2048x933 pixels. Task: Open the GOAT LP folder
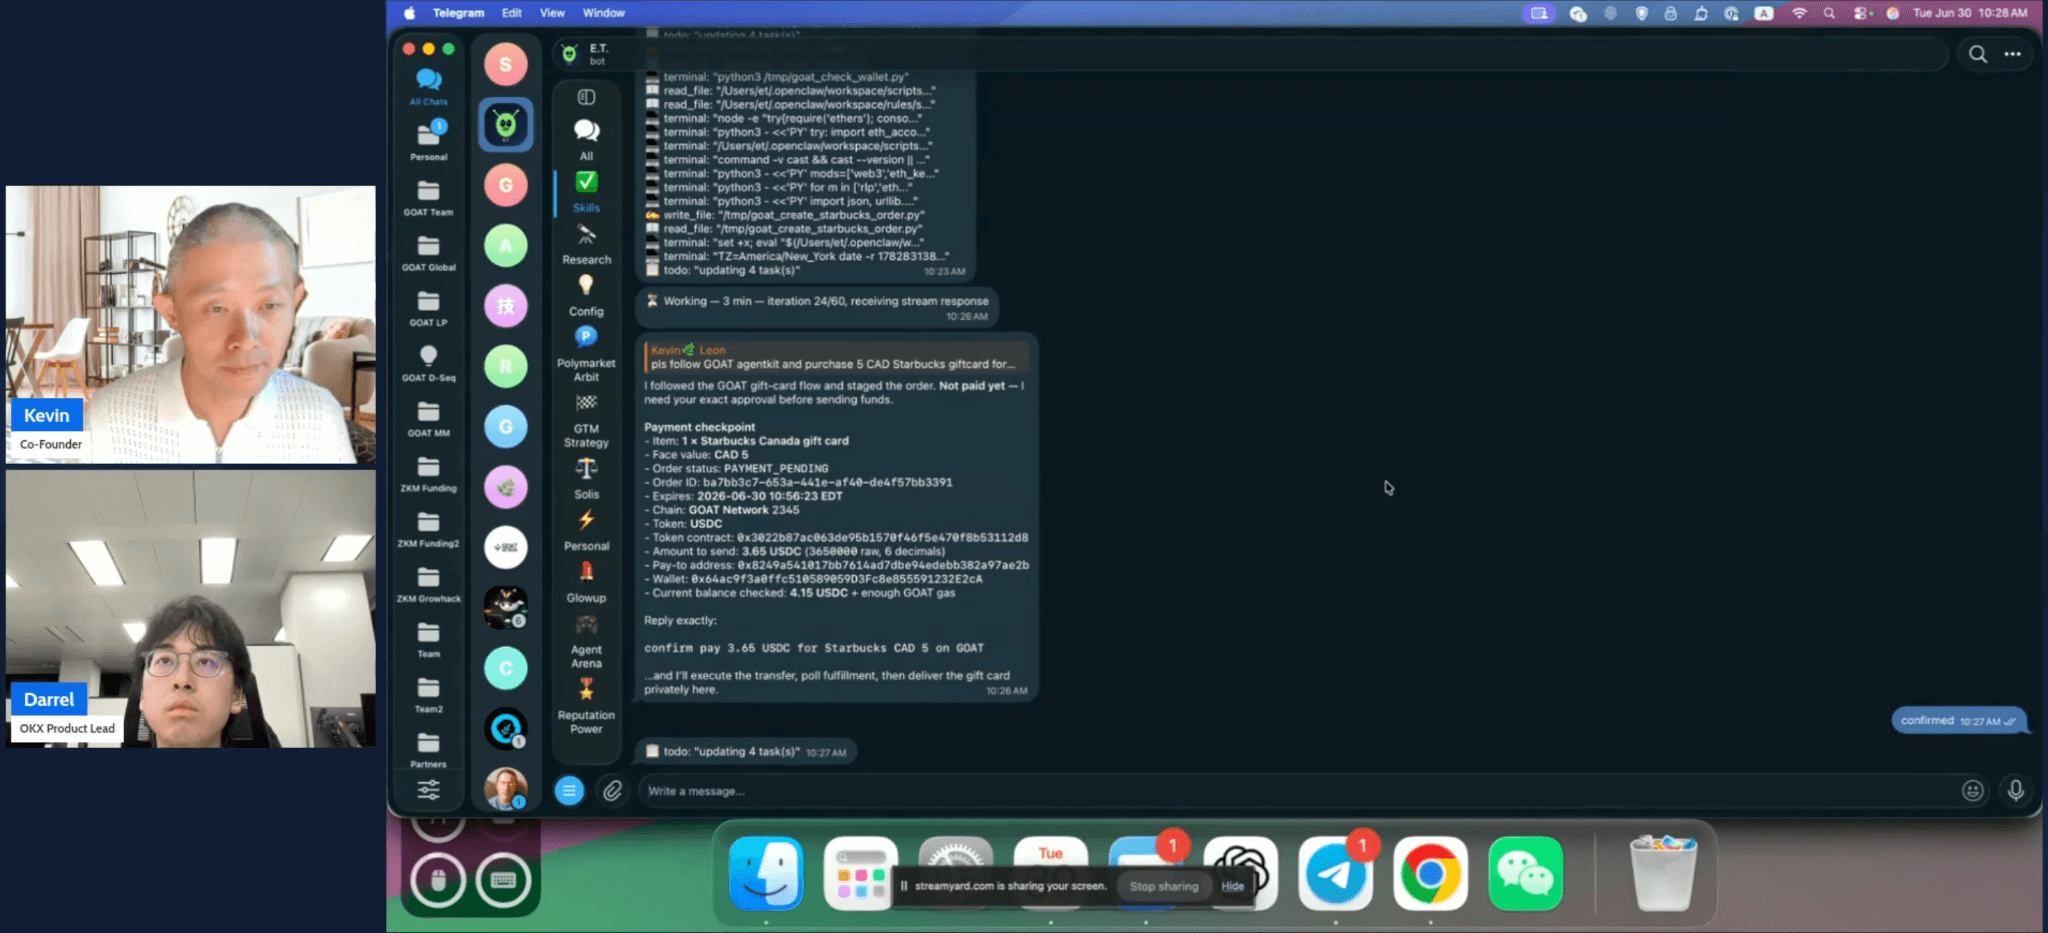428,307
